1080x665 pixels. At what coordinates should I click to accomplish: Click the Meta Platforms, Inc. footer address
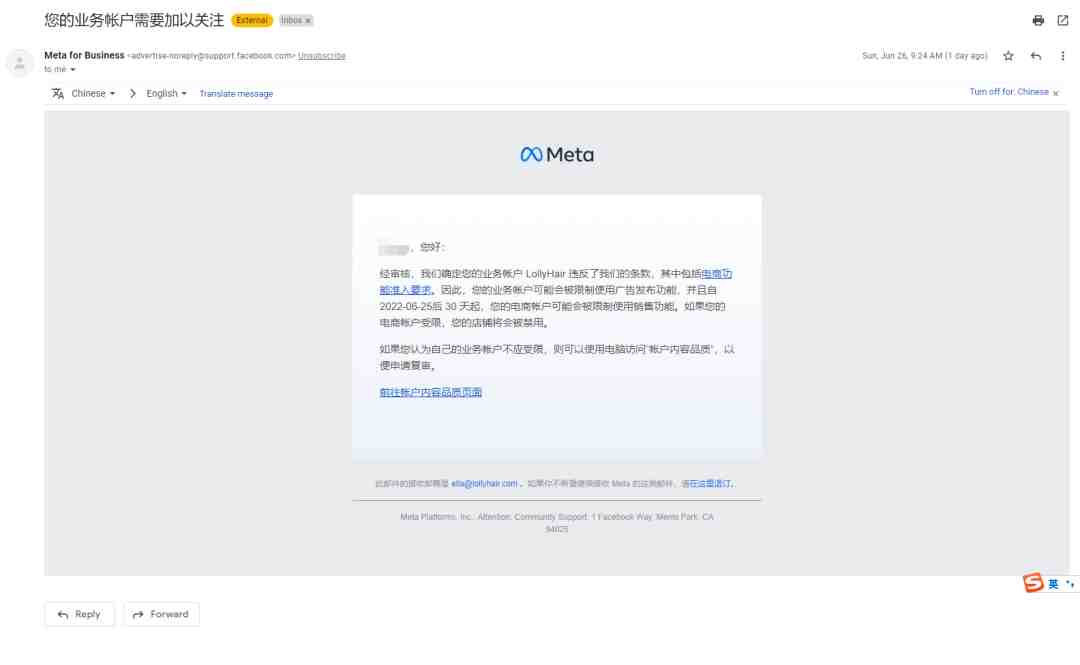pyautogui.click(x=557, y=523)
